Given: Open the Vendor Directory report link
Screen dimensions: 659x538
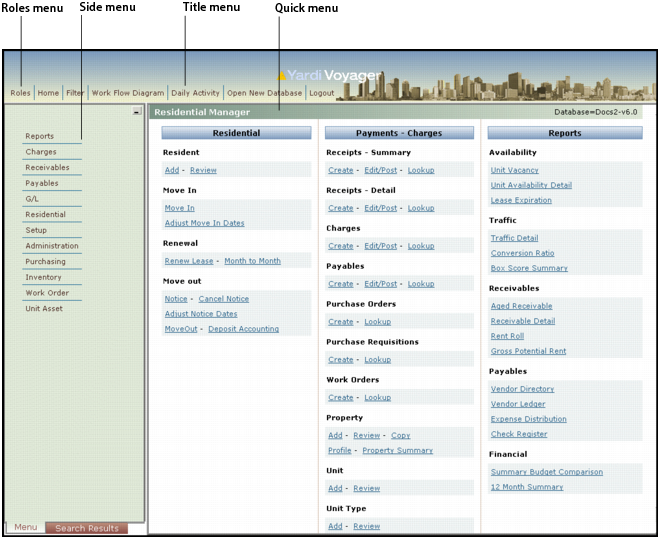Looking at the screenshot, I should pos(522,389).
